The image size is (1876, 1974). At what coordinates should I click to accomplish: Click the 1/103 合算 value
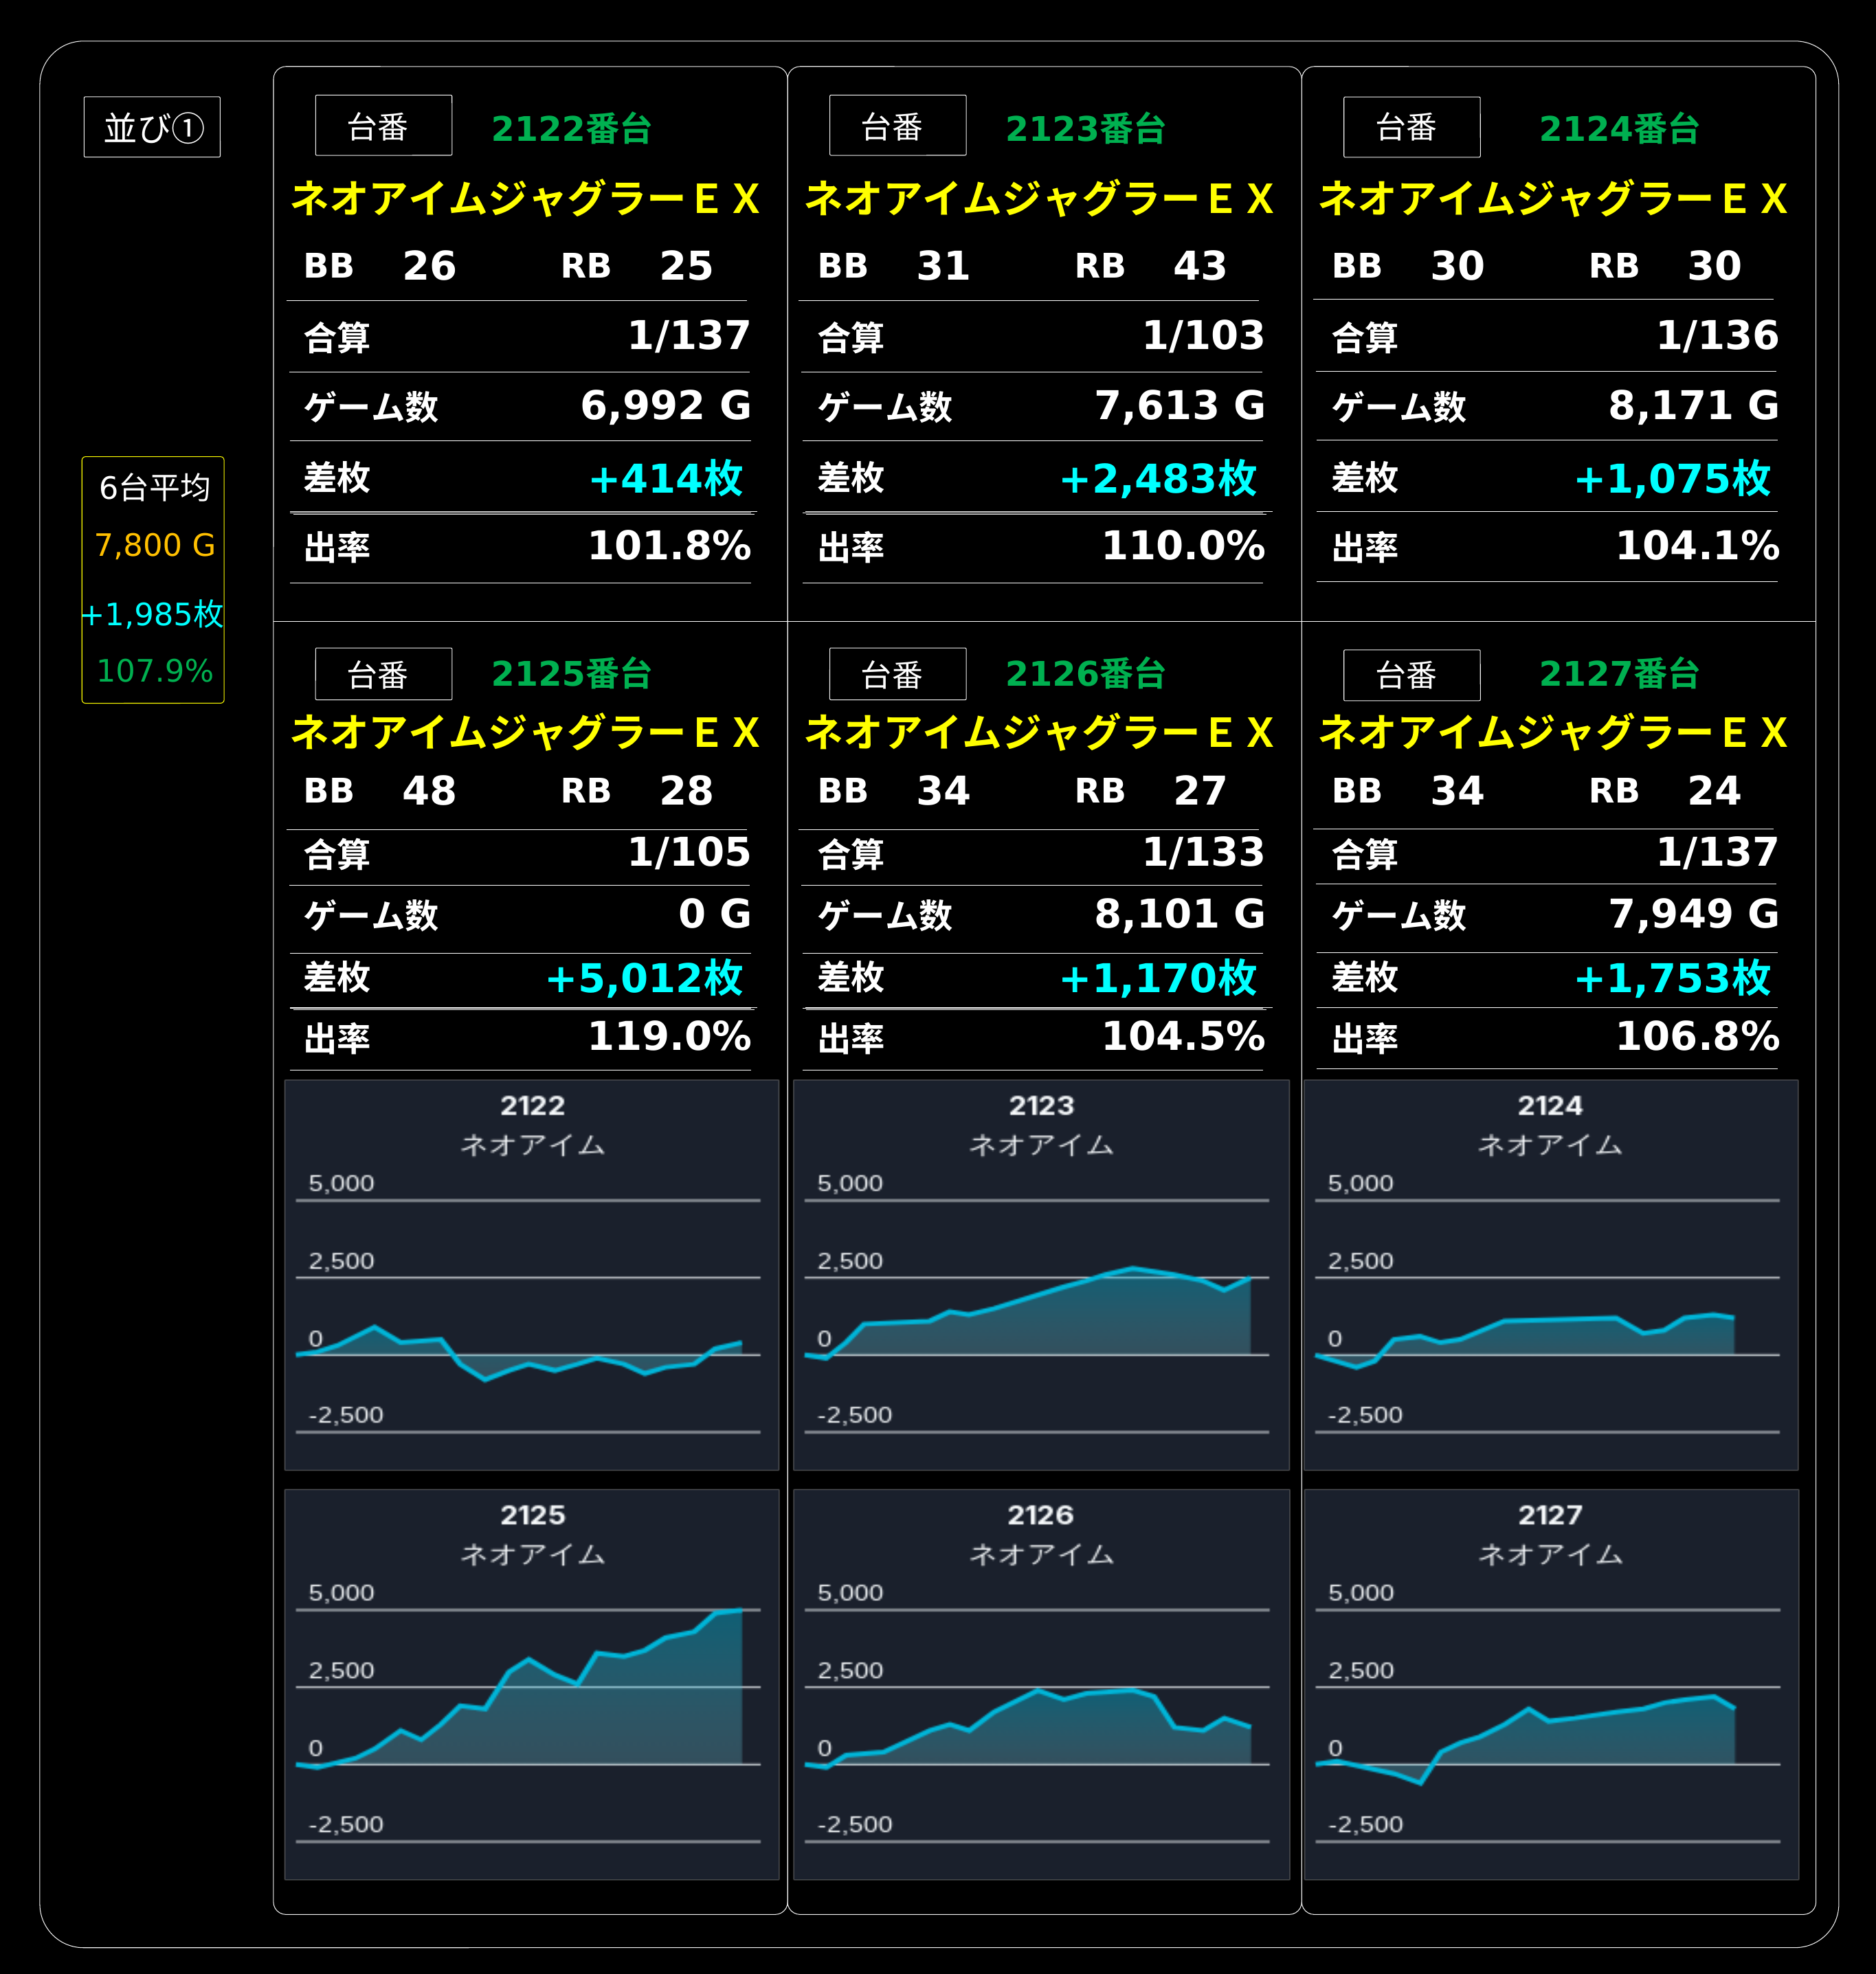(1204, 336)
